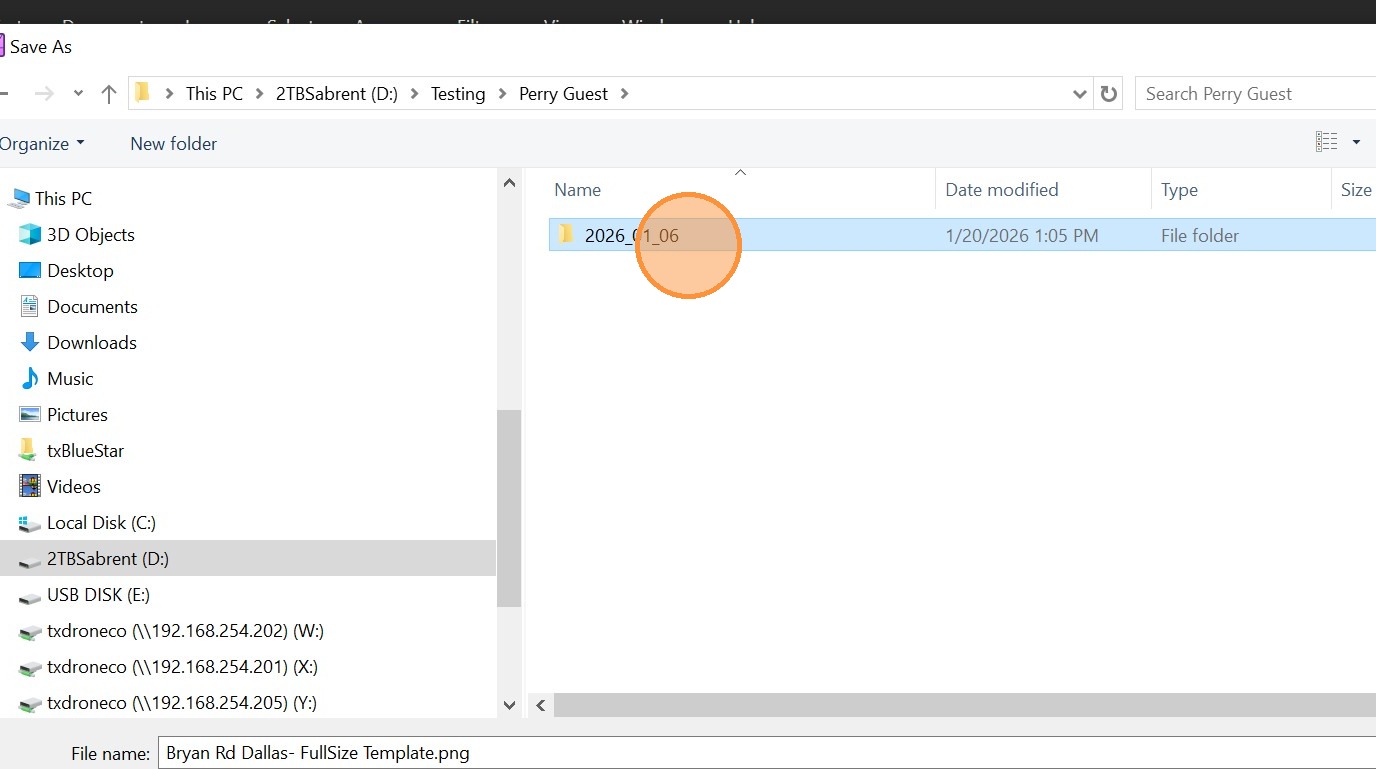Go forward using the forward arrow
Viewport: 1376px width, 769px height.
pos(43,94)
